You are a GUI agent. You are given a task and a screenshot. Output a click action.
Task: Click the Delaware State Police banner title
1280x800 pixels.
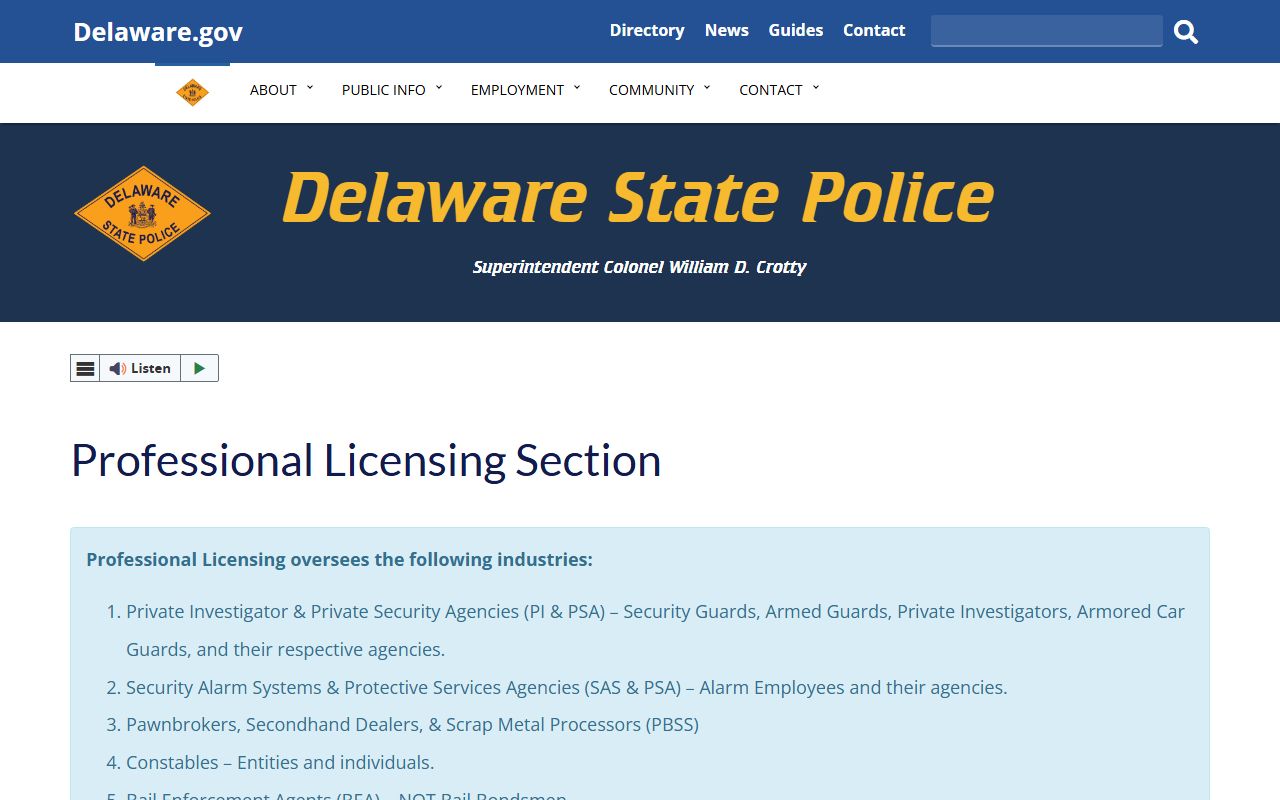coord(638,198)
